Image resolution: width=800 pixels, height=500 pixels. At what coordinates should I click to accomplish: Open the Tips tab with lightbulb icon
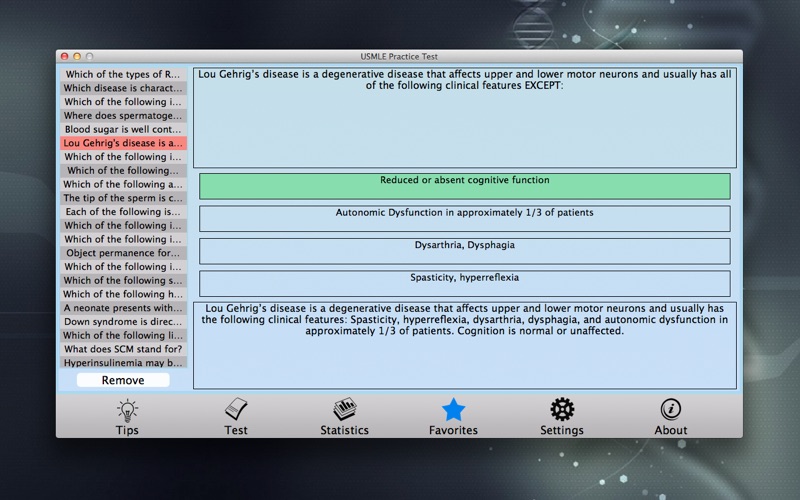[x=127, y=417]
